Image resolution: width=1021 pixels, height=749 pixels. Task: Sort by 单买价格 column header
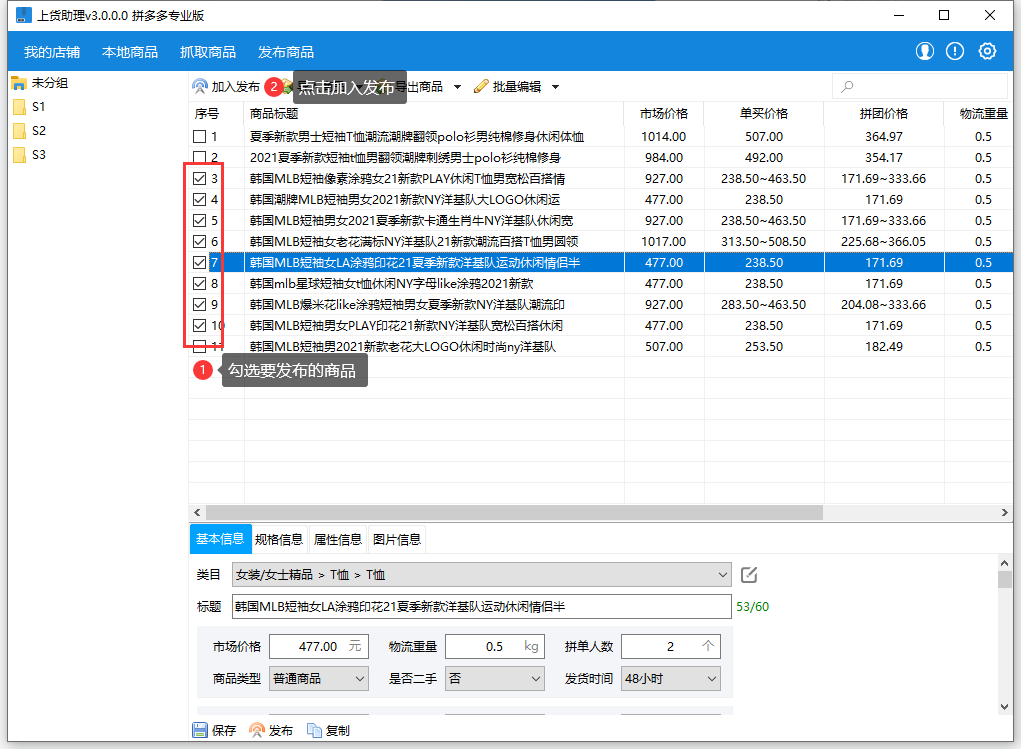[x=764, y=114]
